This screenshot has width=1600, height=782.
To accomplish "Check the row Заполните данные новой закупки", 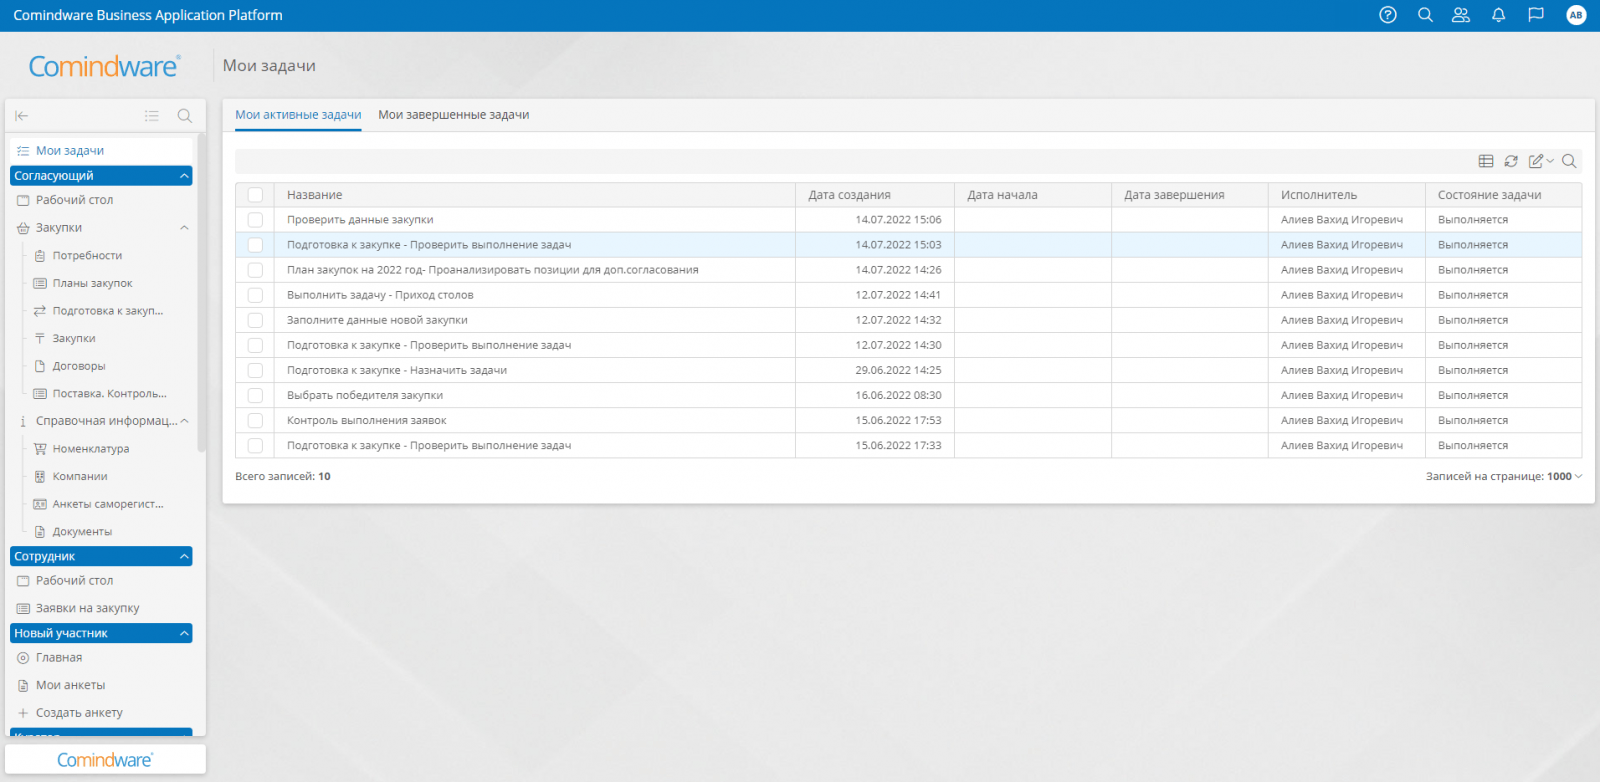I will (x=255, y=320).
